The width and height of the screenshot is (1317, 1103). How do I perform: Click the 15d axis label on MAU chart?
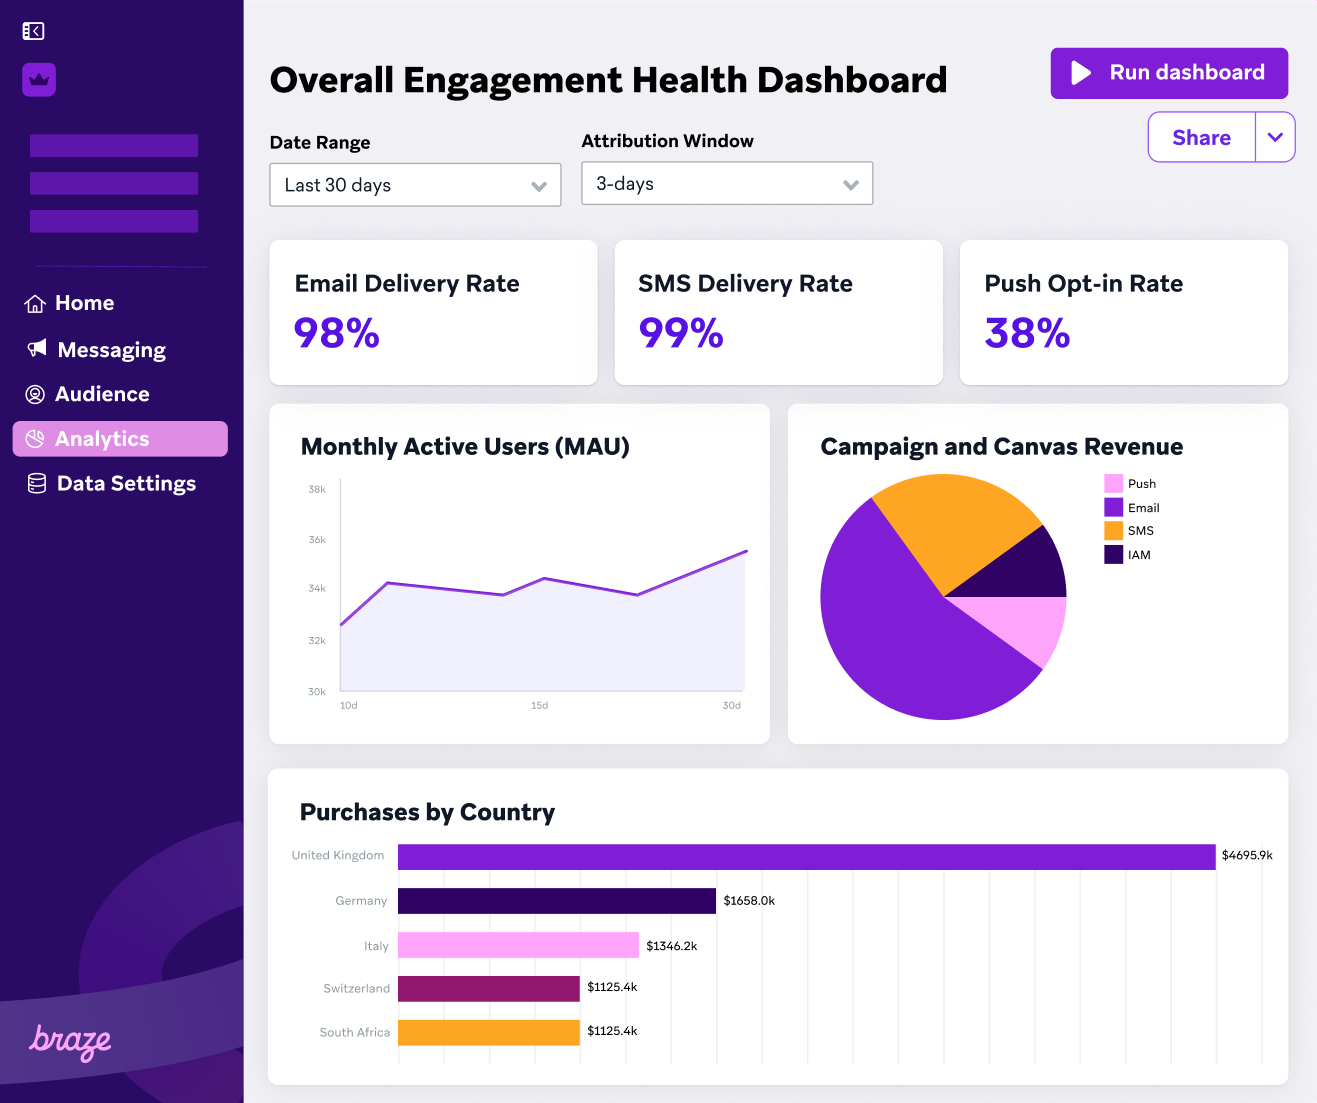pos(540,705)
